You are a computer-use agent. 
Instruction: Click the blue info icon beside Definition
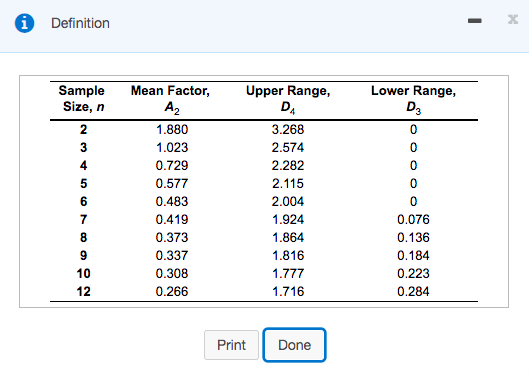[24, 23]
